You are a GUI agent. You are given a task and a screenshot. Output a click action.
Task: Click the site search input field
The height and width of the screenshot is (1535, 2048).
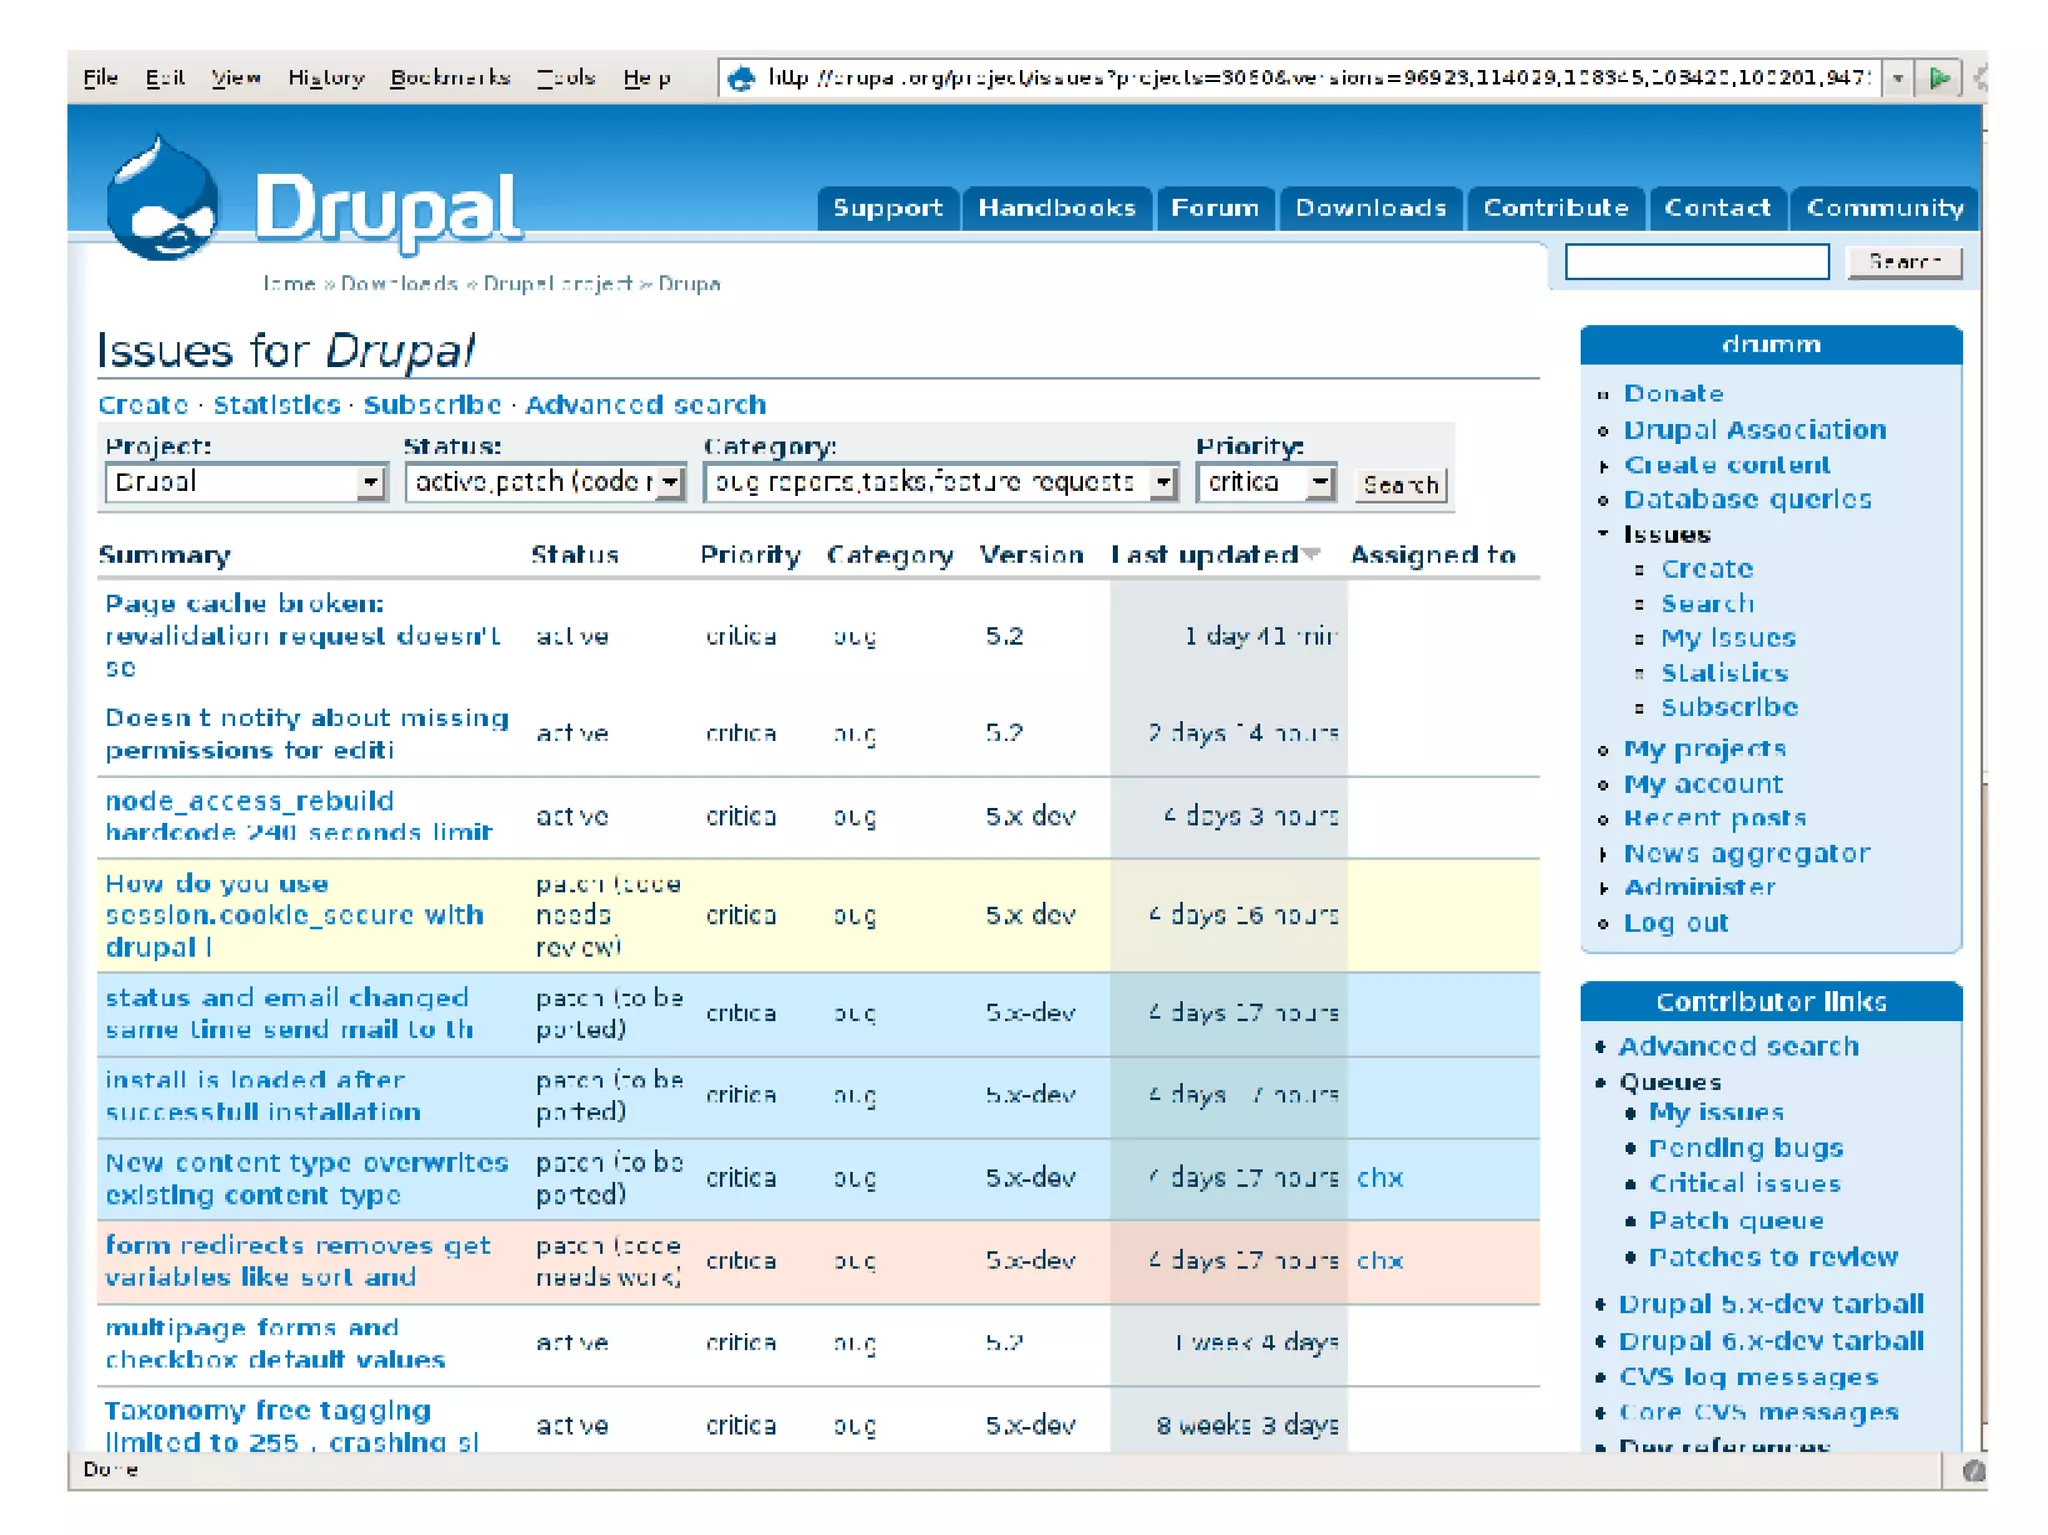(x=1697, y=262)
